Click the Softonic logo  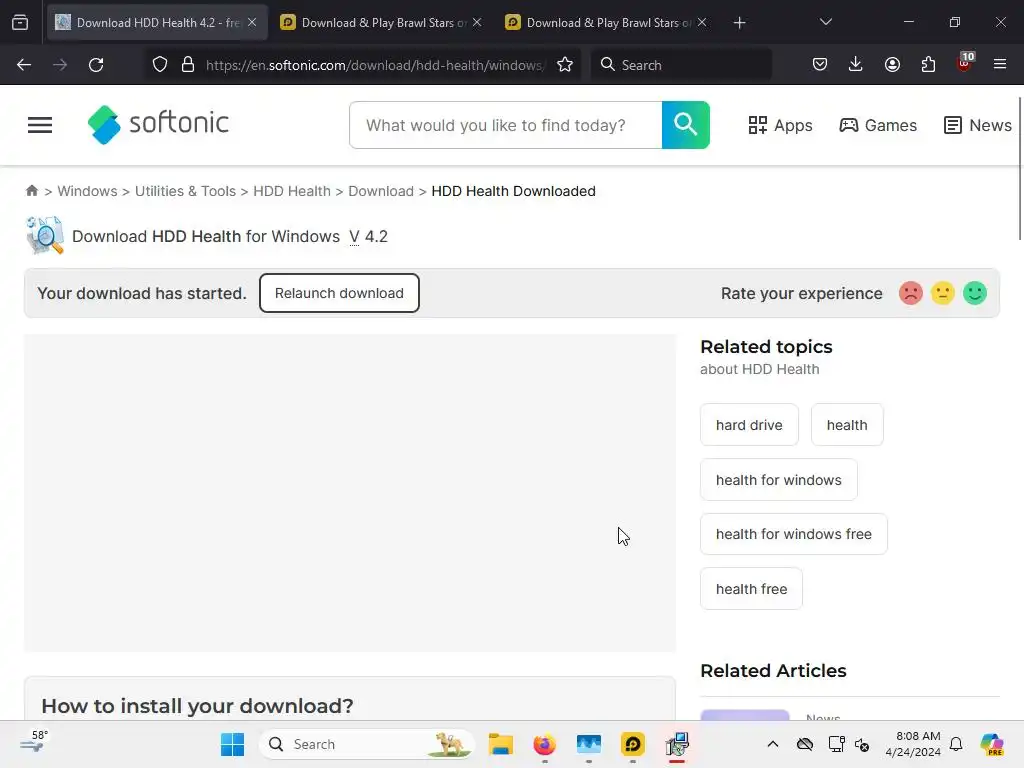(x=158, y=124)
